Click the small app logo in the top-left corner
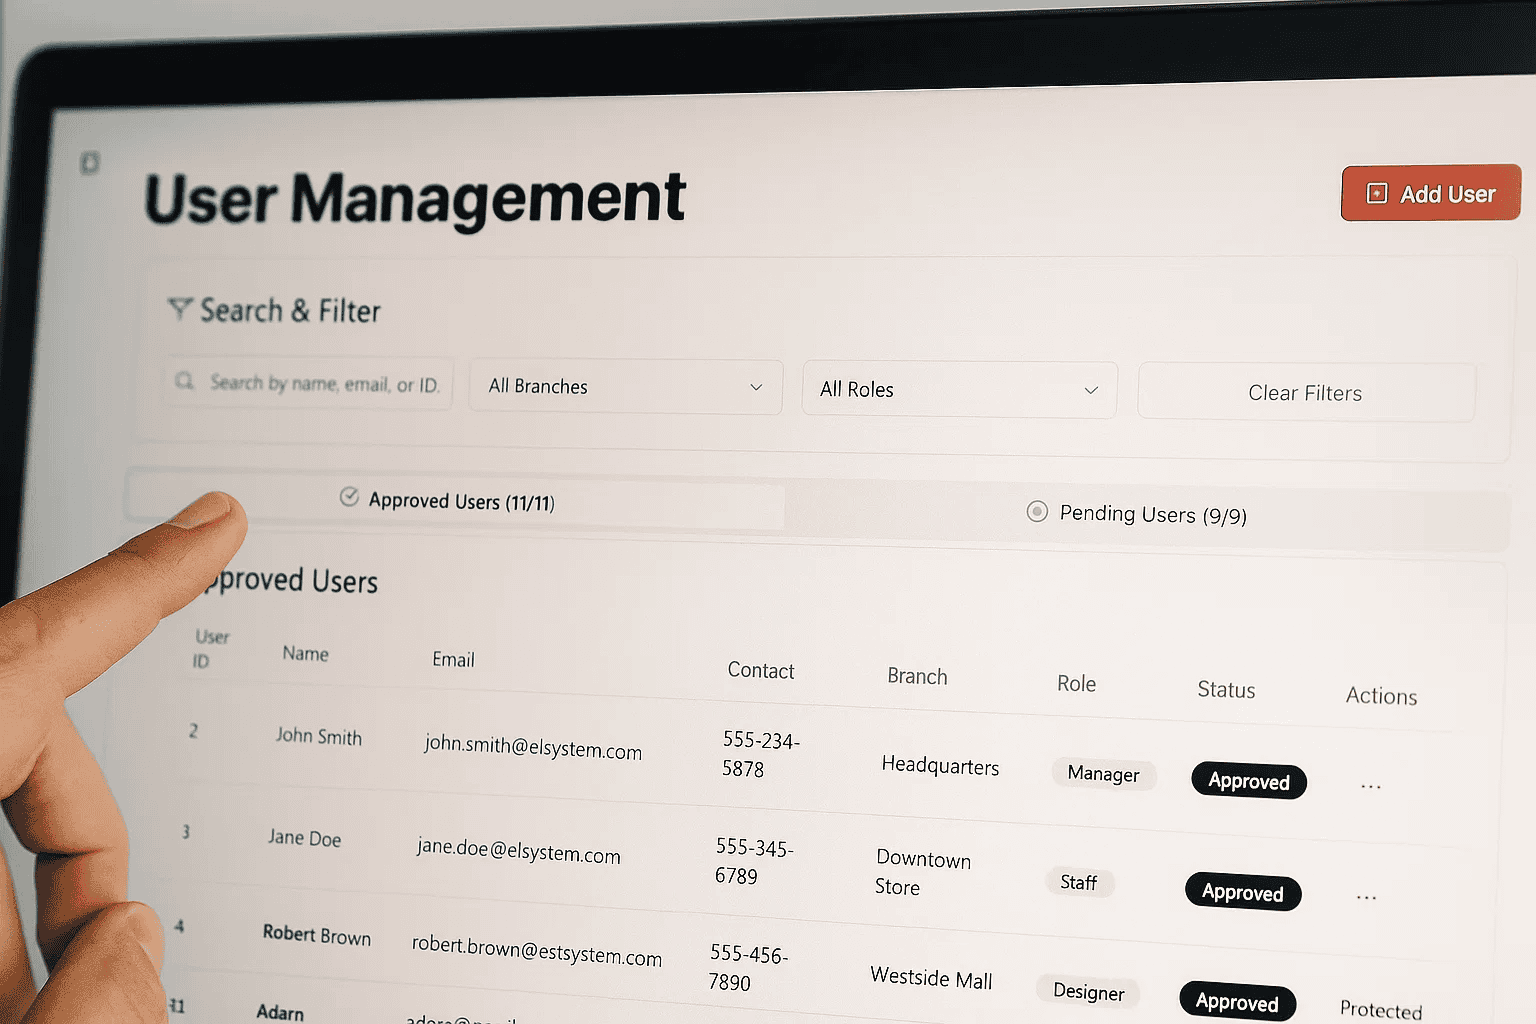1536x1024 pixels. 90,163
